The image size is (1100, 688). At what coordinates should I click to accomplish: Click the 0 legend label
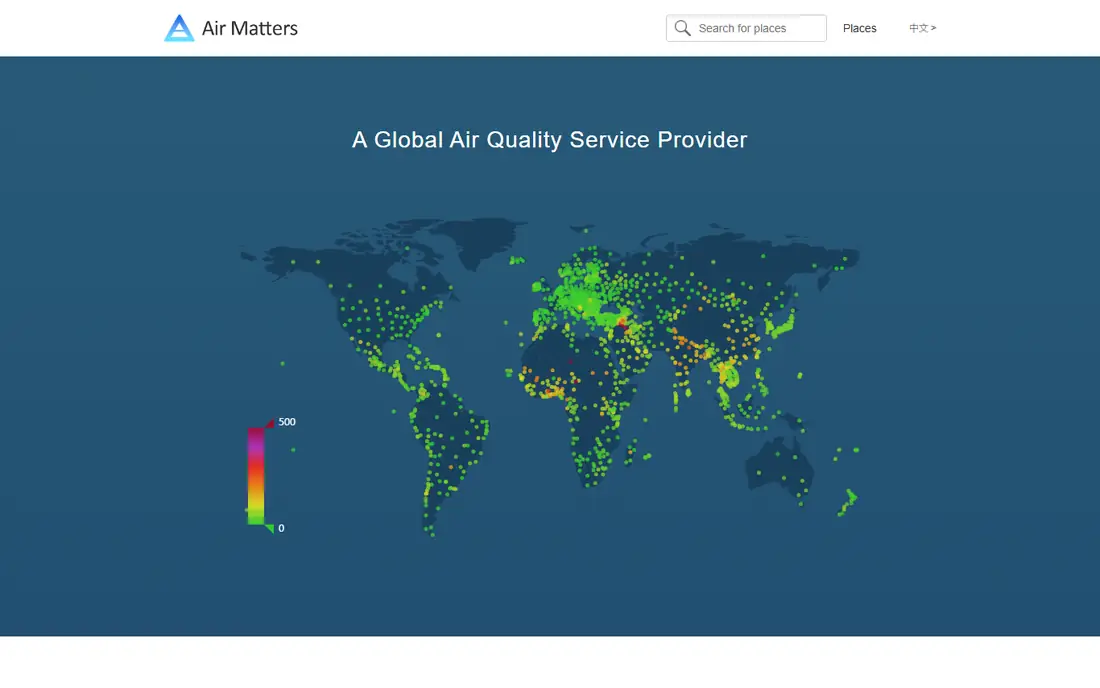(x=281, y=528)
